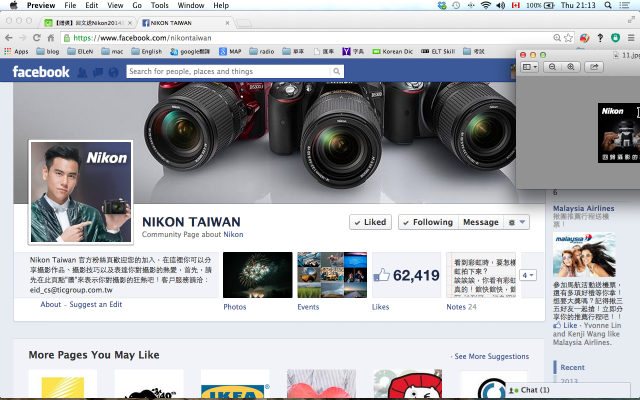Close the NIKON TAIWAN tab
The height and width of the screenshot is (400, 640).
click(227, 23)
